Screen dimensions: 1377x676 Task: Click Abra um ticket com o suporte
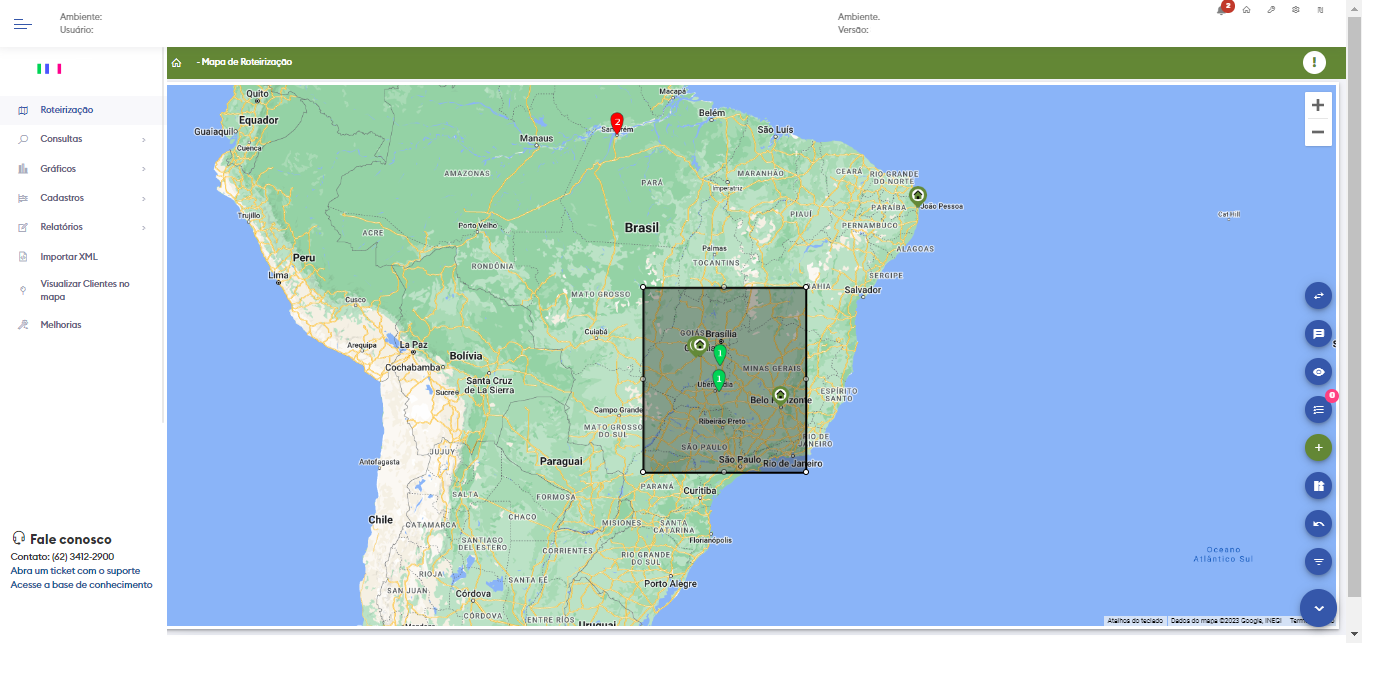point(75,571)
